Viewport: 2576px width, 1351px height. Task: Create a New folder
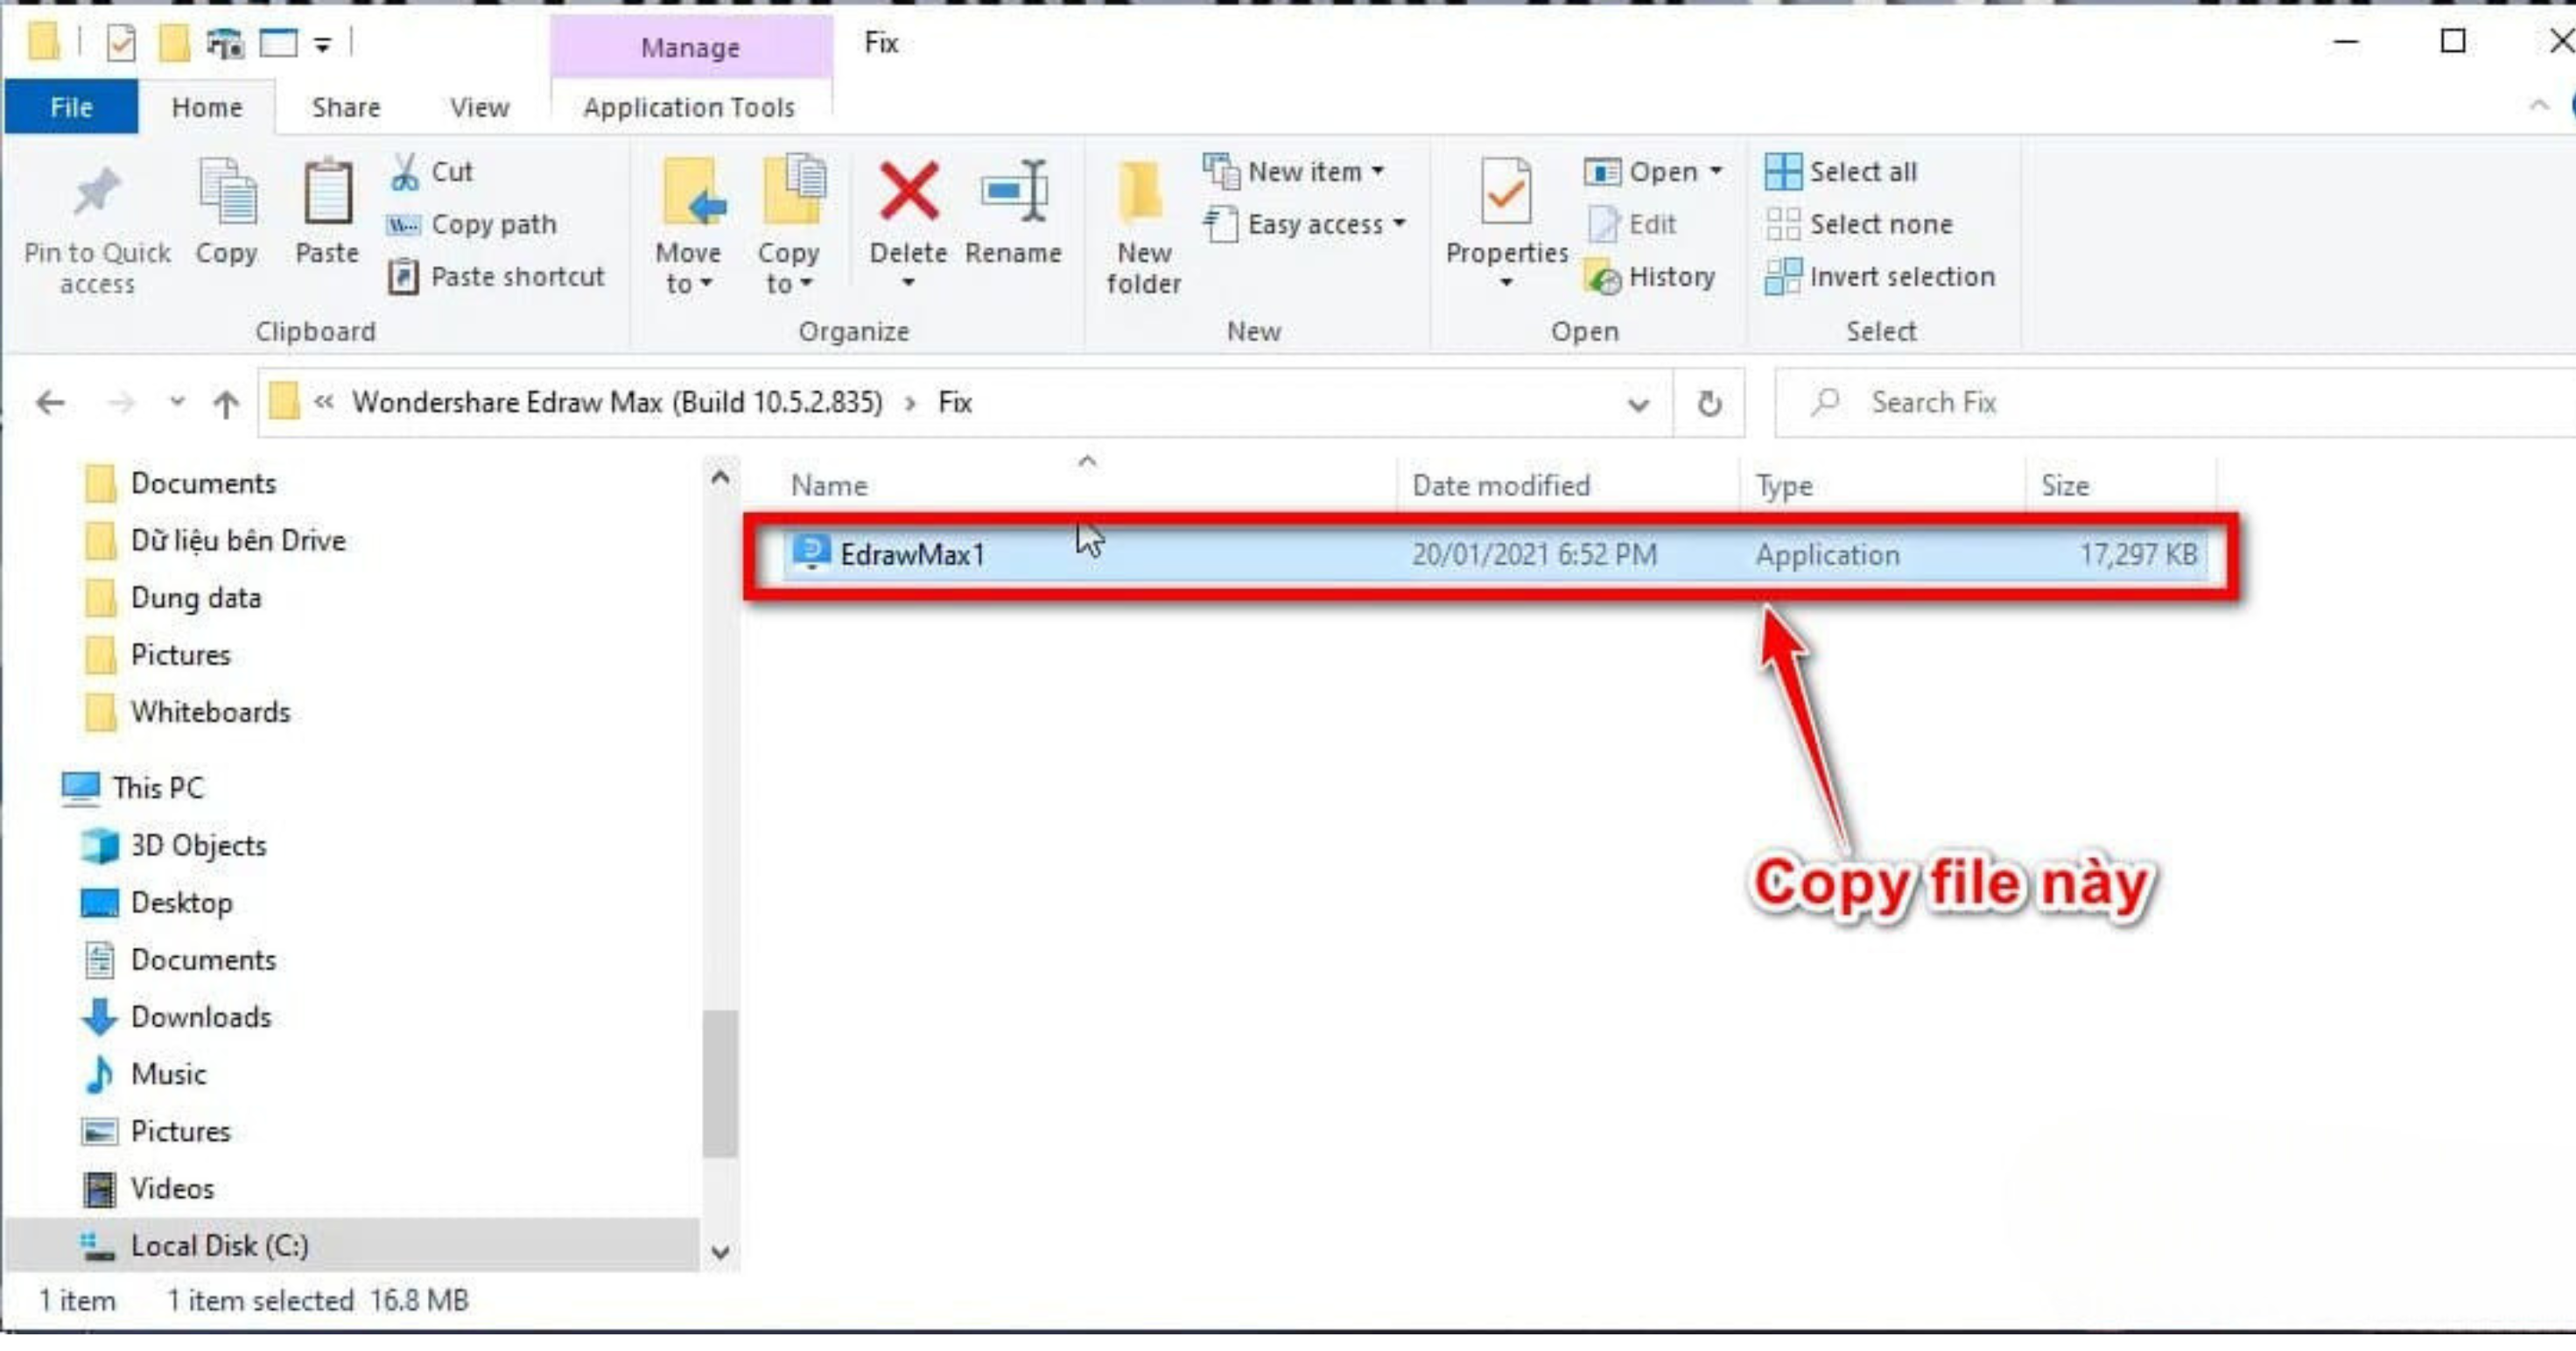tap(1144, 228)
